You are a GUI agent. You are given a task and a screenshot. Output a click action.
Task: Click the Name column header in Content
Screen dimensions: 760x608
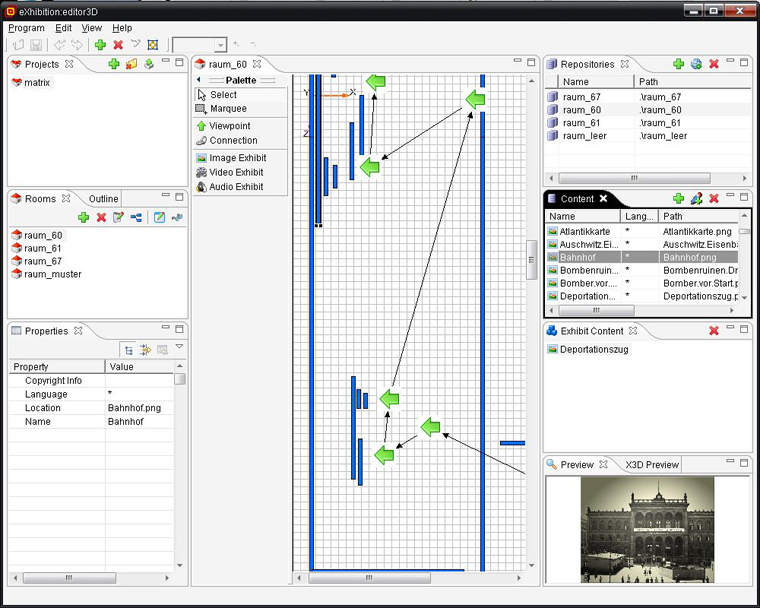[583, 217]
